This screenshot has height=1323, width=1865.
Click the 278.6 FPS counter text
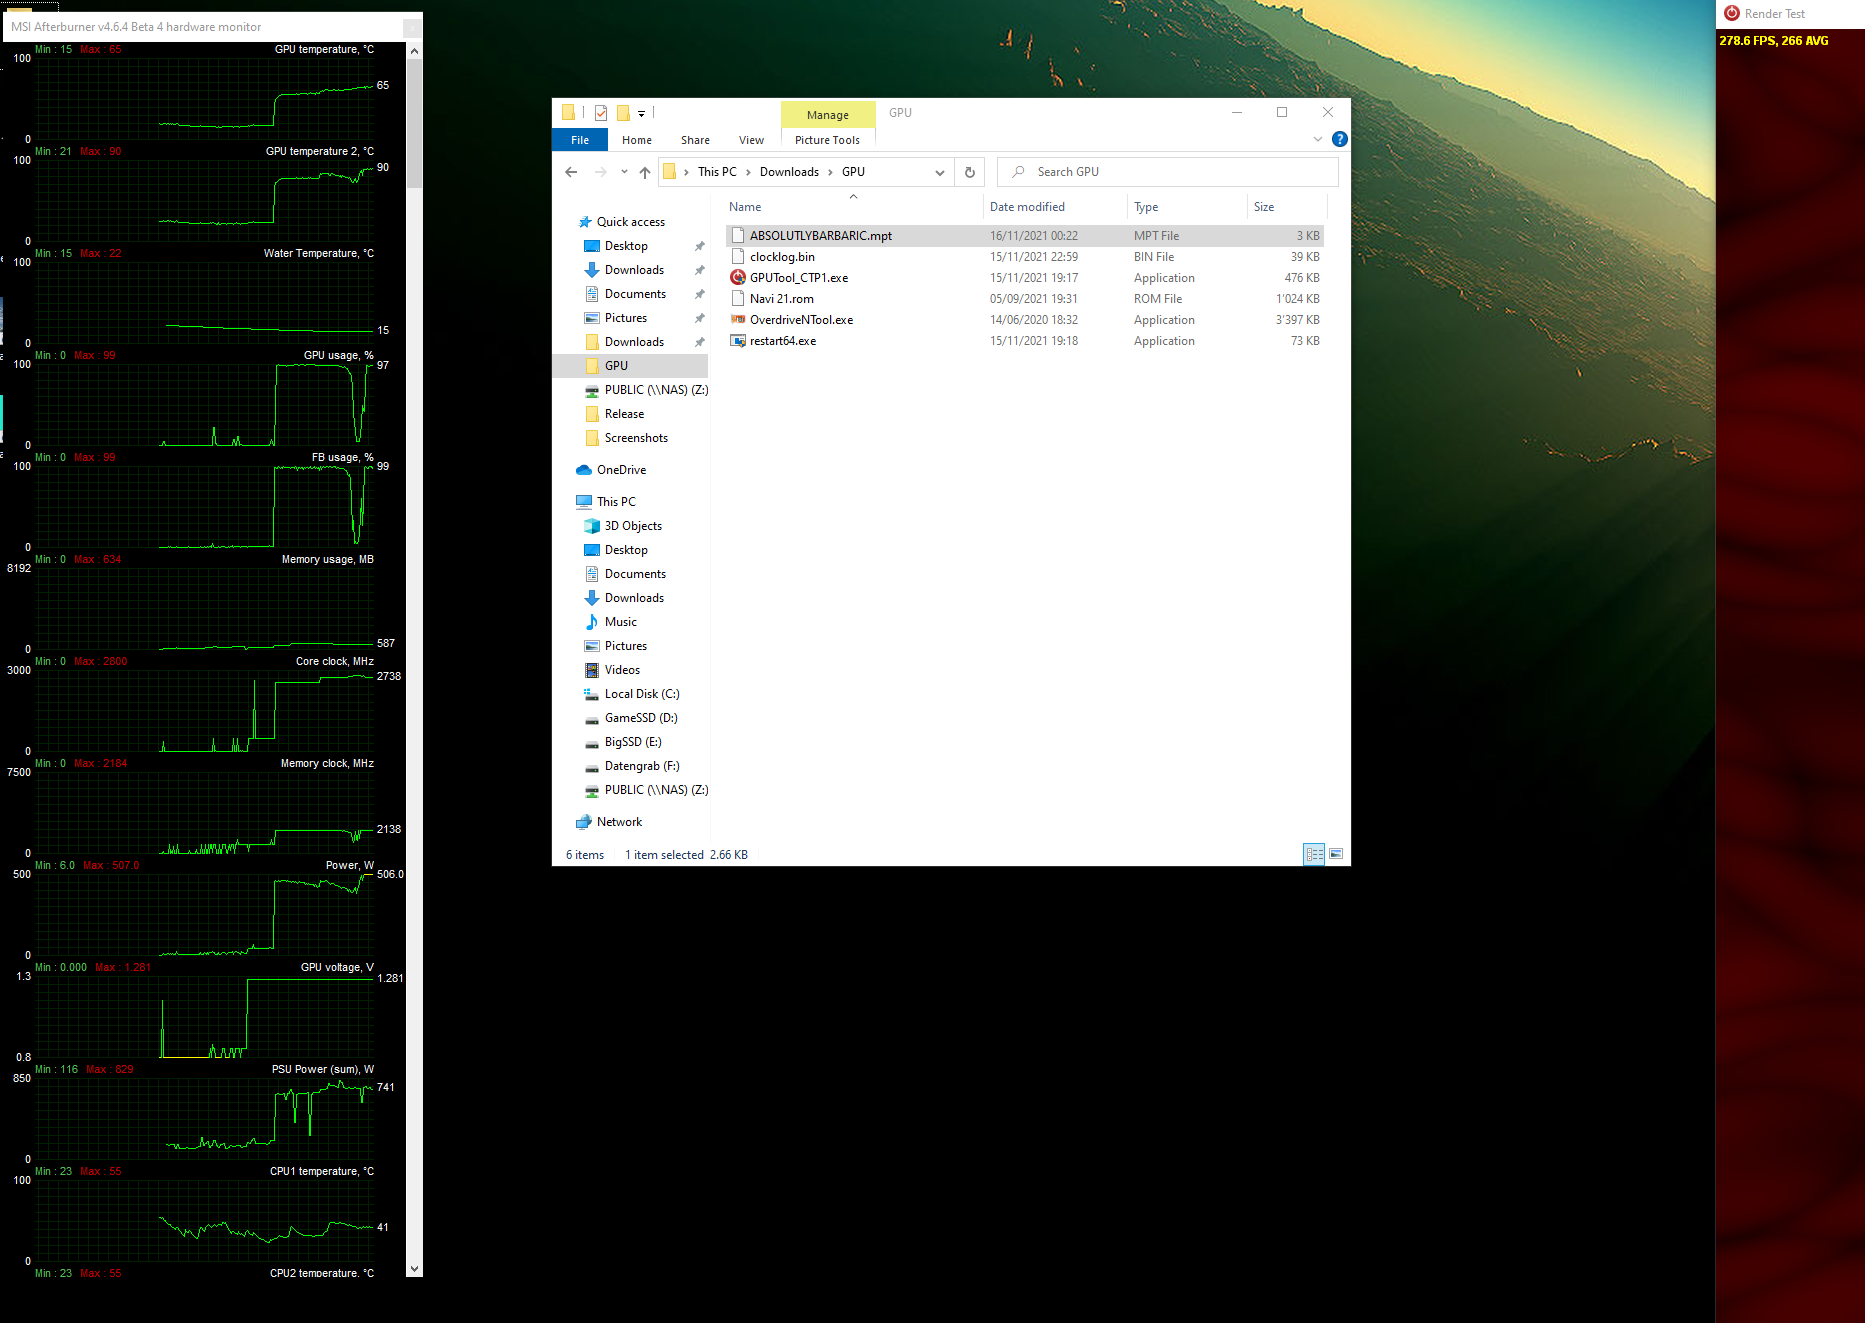(1773, 41)
